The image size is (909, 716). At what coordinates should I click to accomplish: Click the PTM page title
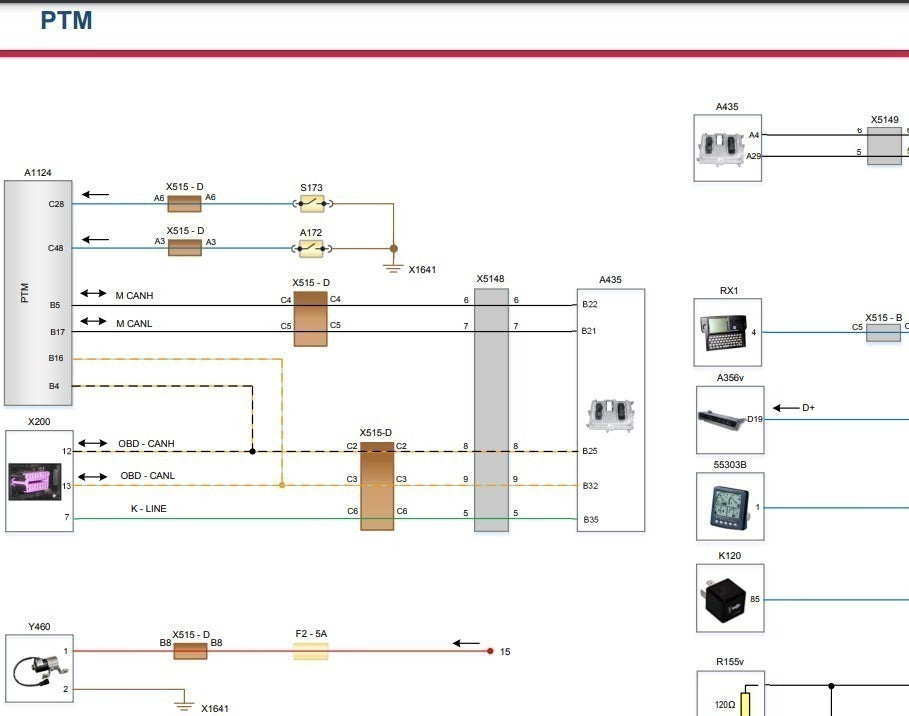66,20
